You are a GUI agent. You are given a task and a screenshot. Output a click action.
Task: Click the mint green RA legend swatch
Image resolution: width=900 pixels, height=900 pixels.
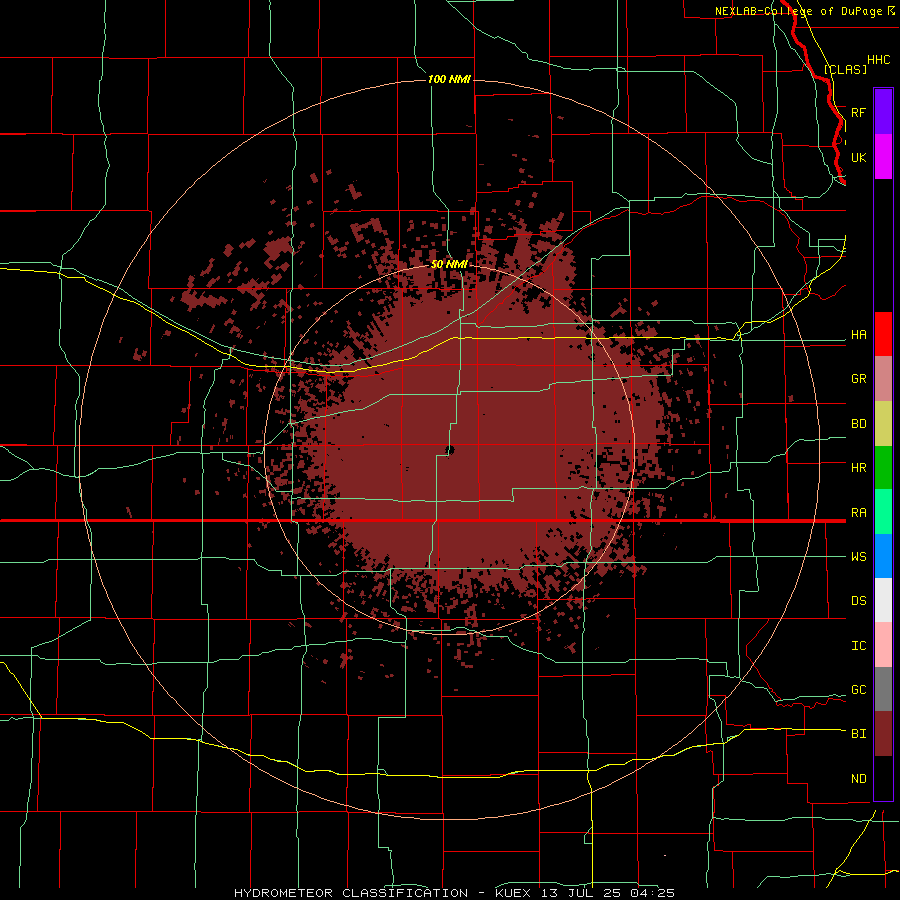(883, 512)
